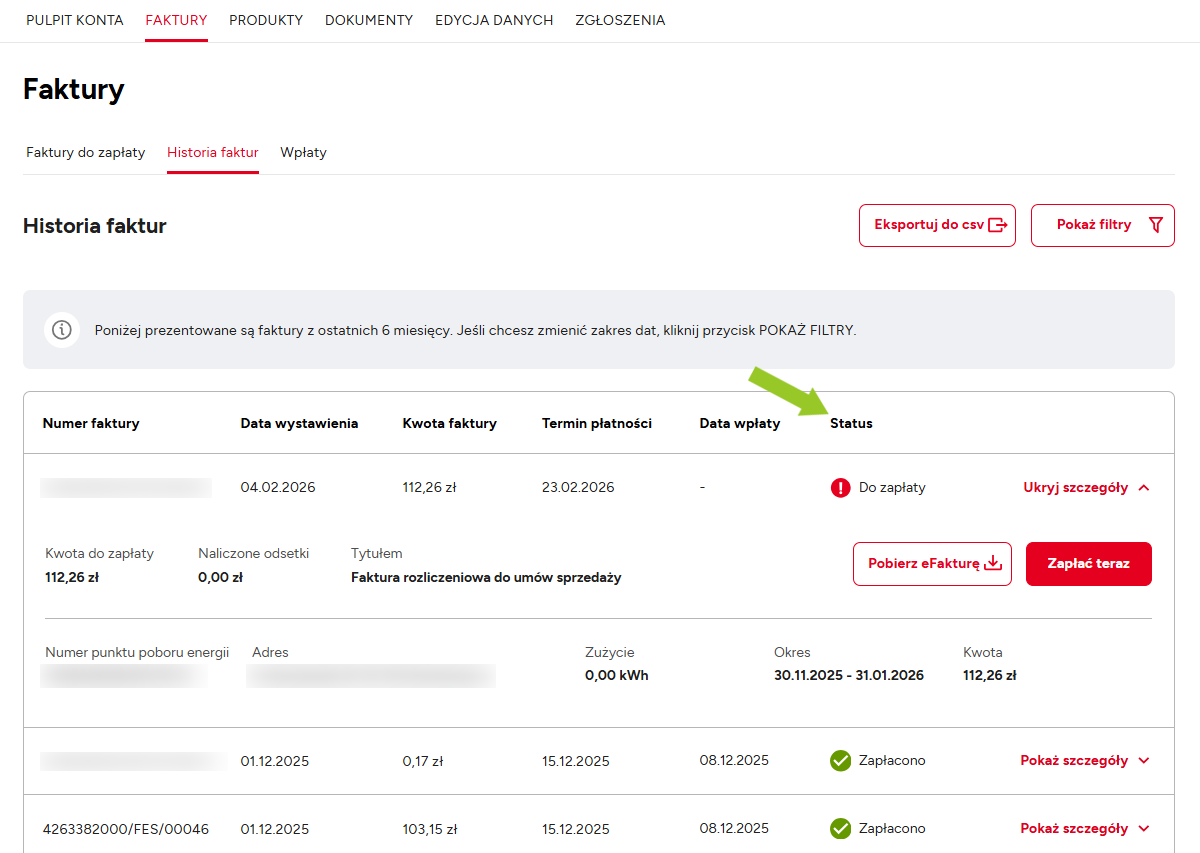Click the info icon in the notice banner

pyautogui.click(x=62, y=330)
